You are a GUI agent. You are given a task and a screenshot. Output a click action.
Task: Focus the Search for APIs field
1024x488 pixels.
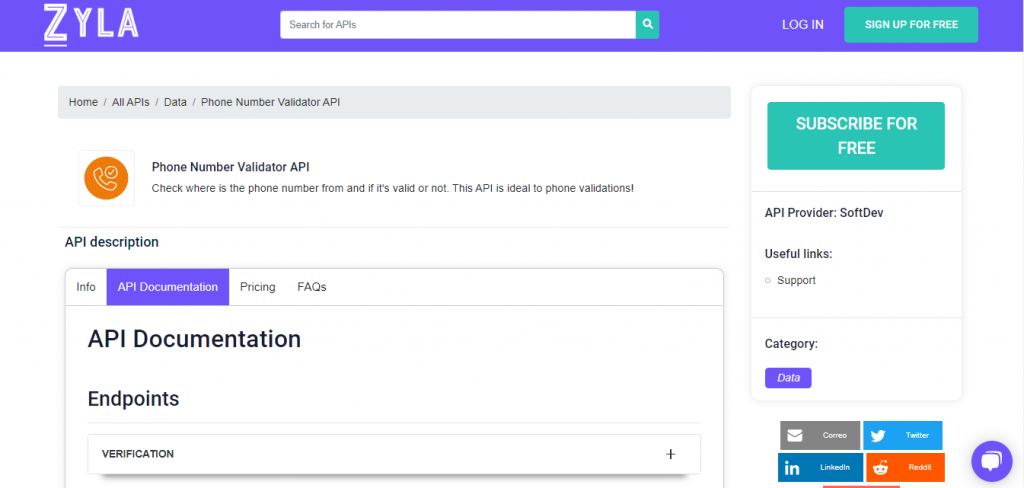point(458,25)
